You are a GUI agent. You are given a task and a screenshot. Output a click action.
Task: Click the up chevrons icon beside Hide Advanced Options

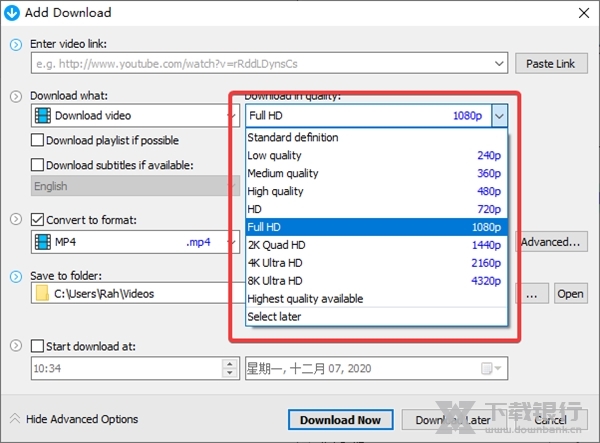[x=15, y=418]
